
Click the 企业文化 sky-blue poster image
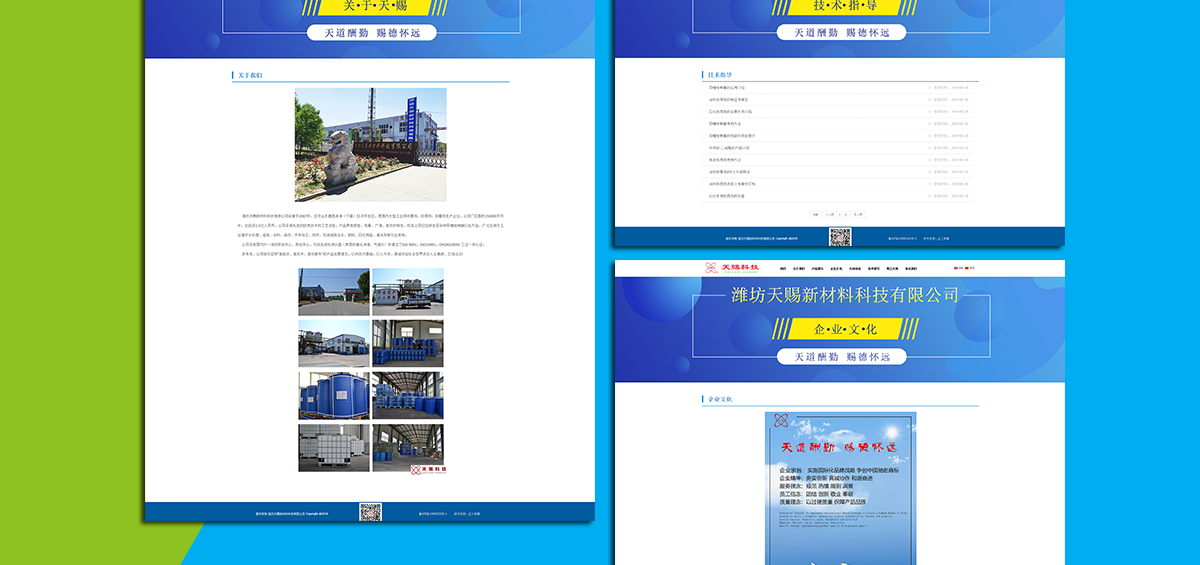(x=840, y=488)
